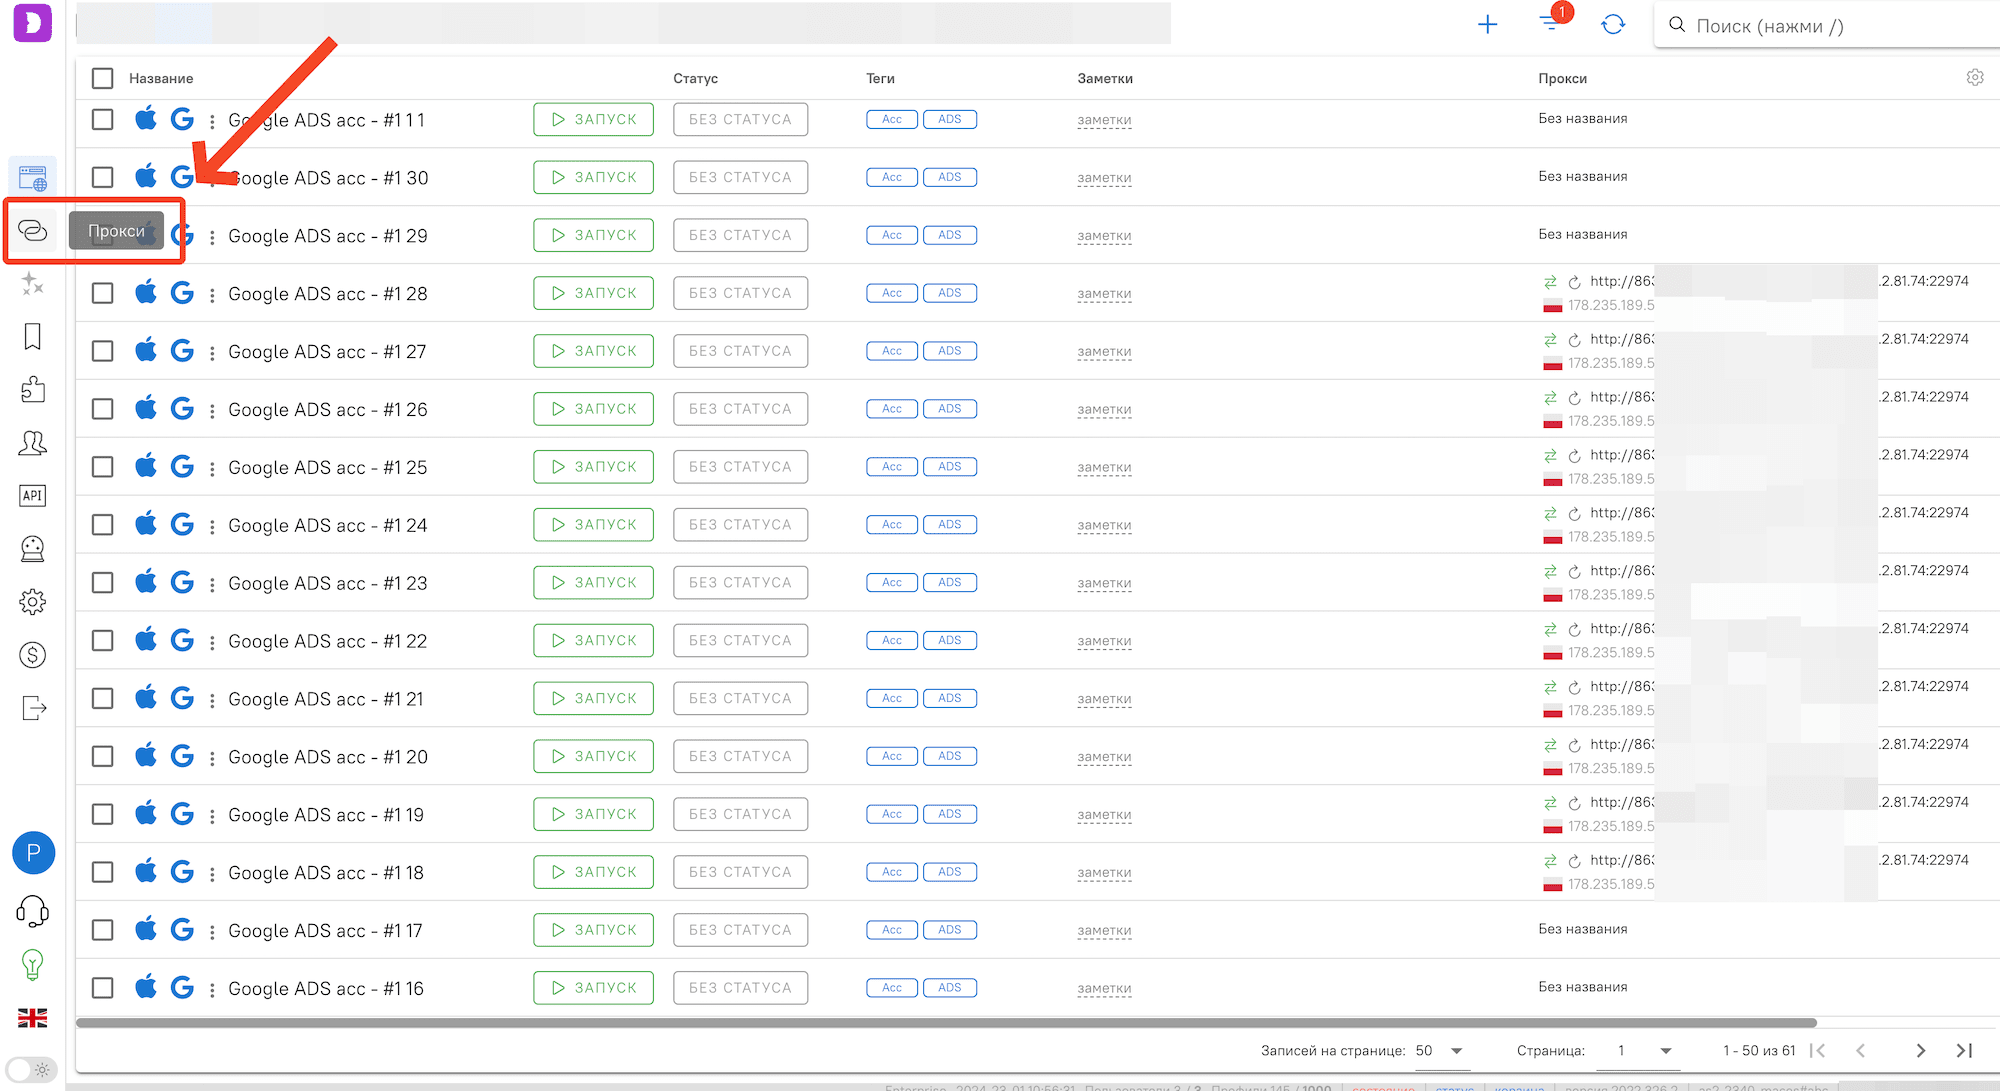Click the plus icon to add profile
This screenshot has height=1091, width=2000.
1488,25
